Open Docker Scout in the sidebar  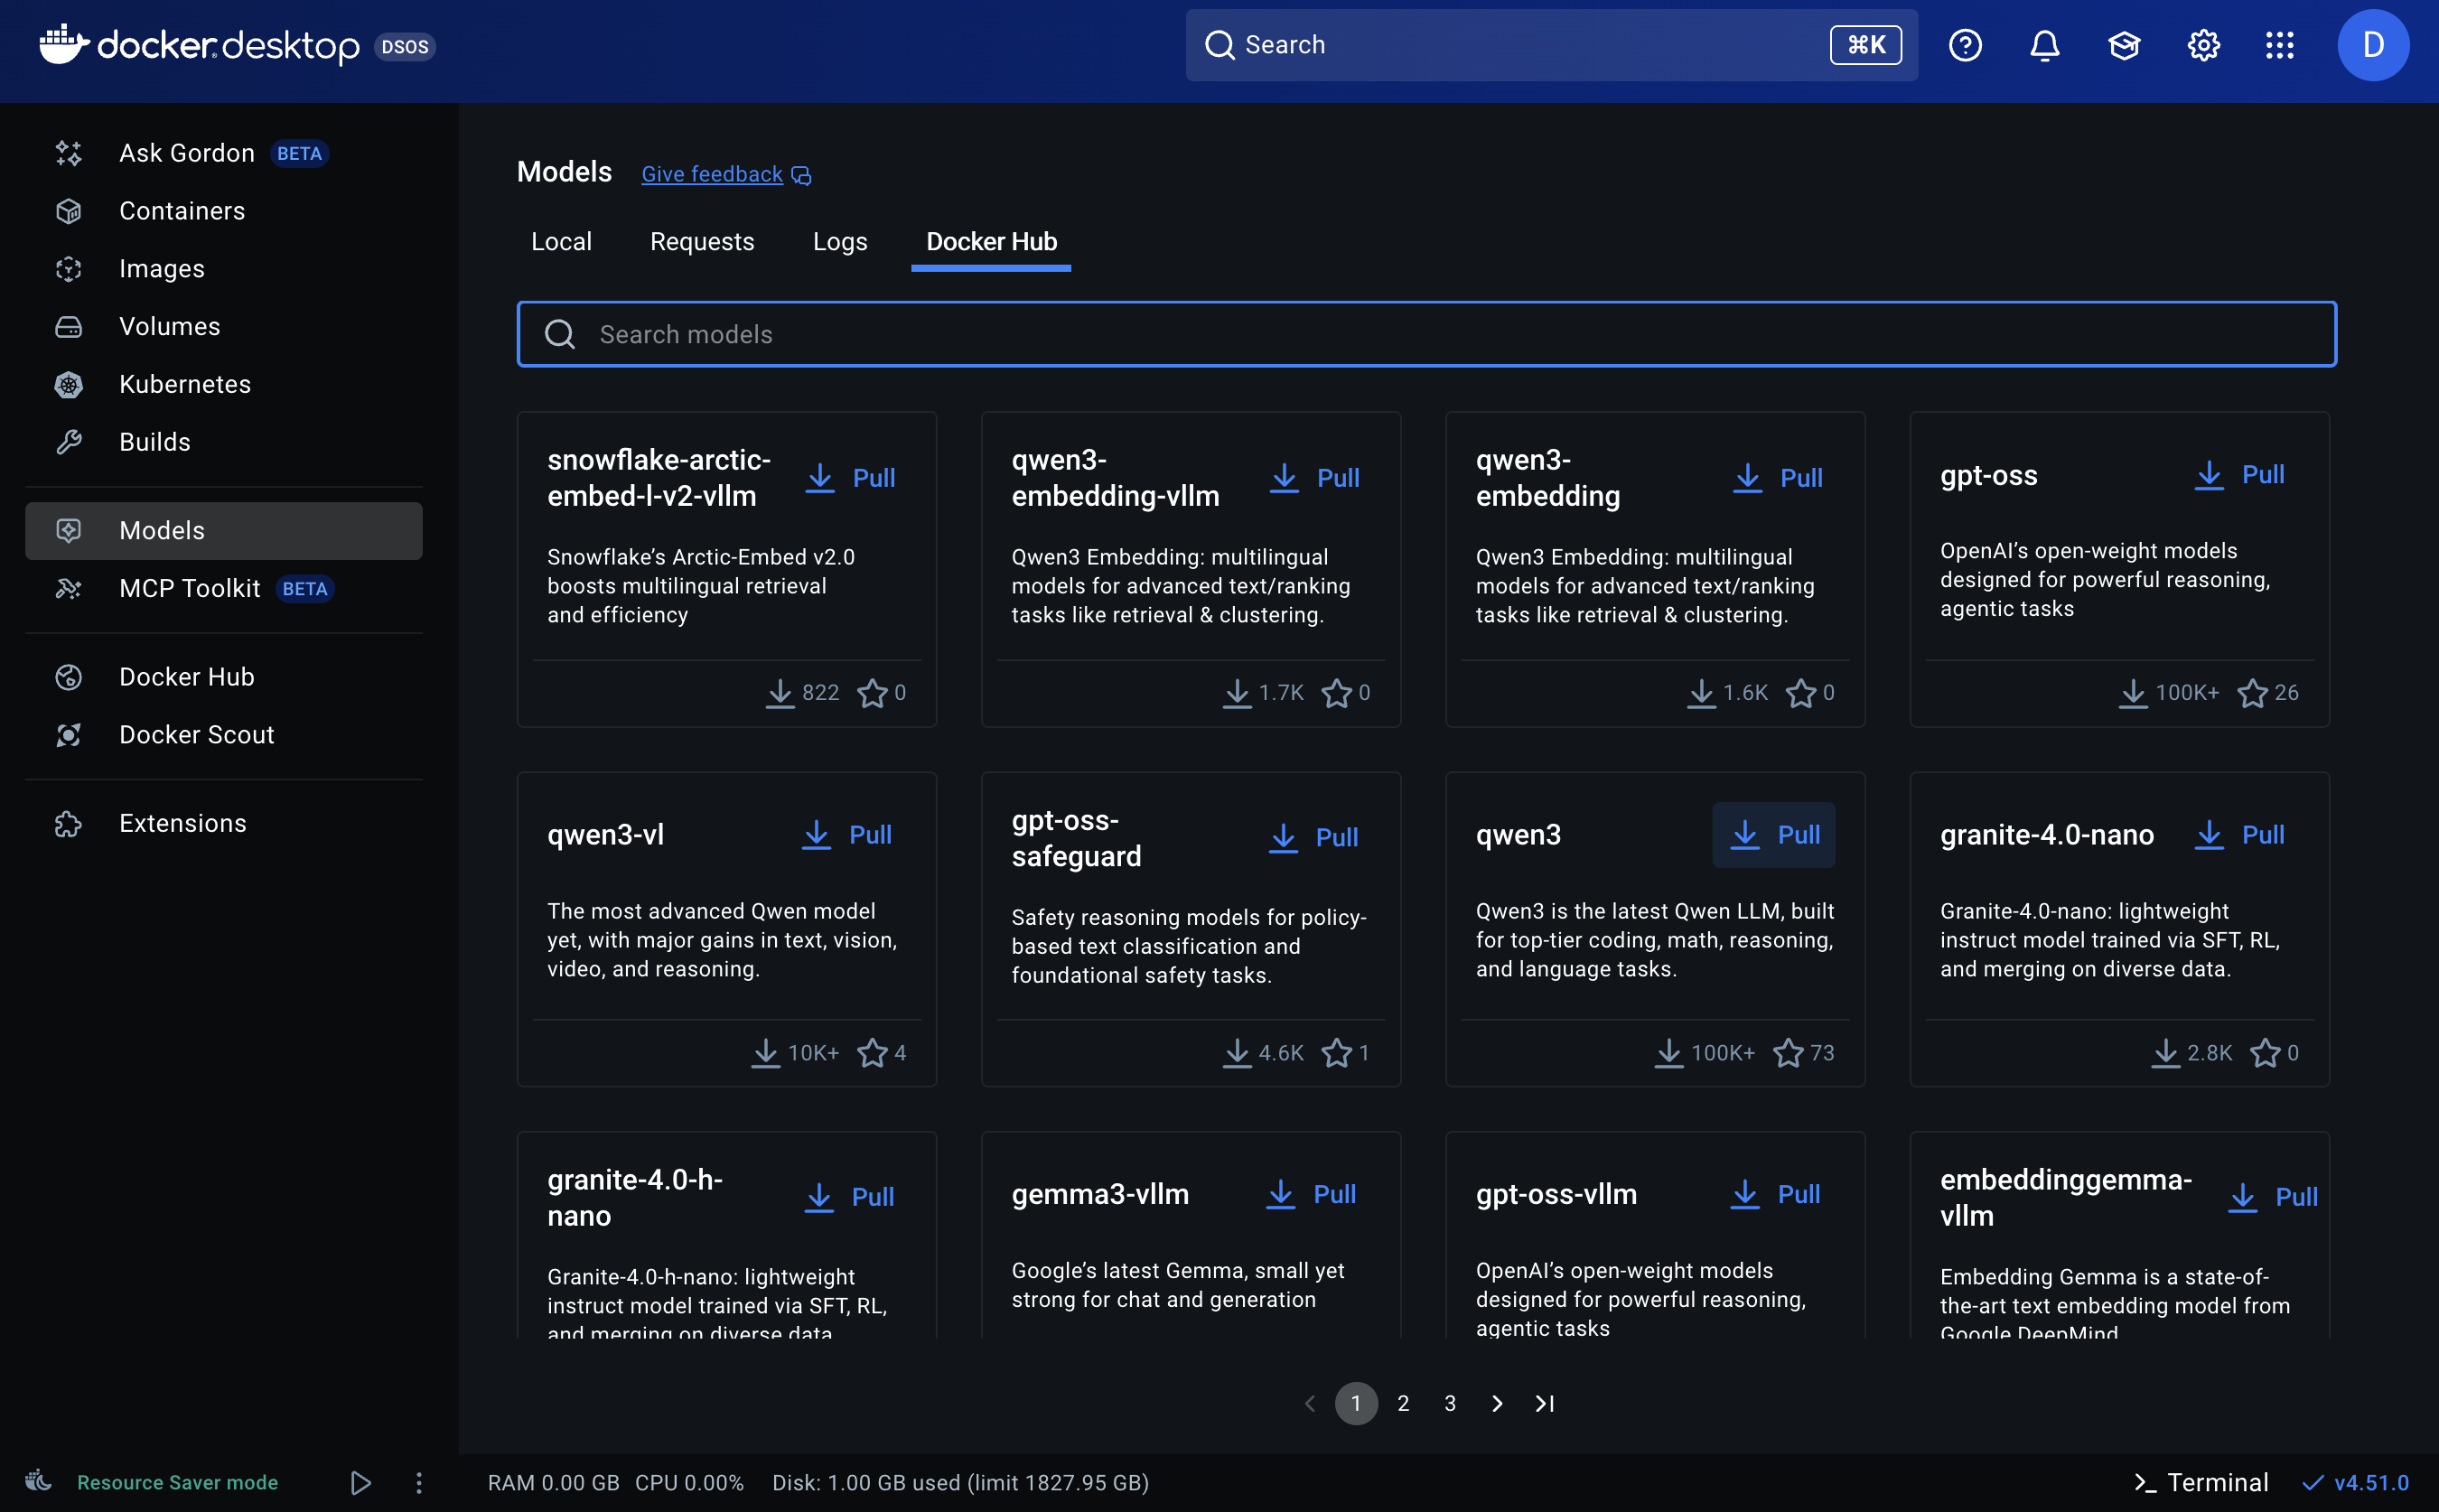(196, 734)
